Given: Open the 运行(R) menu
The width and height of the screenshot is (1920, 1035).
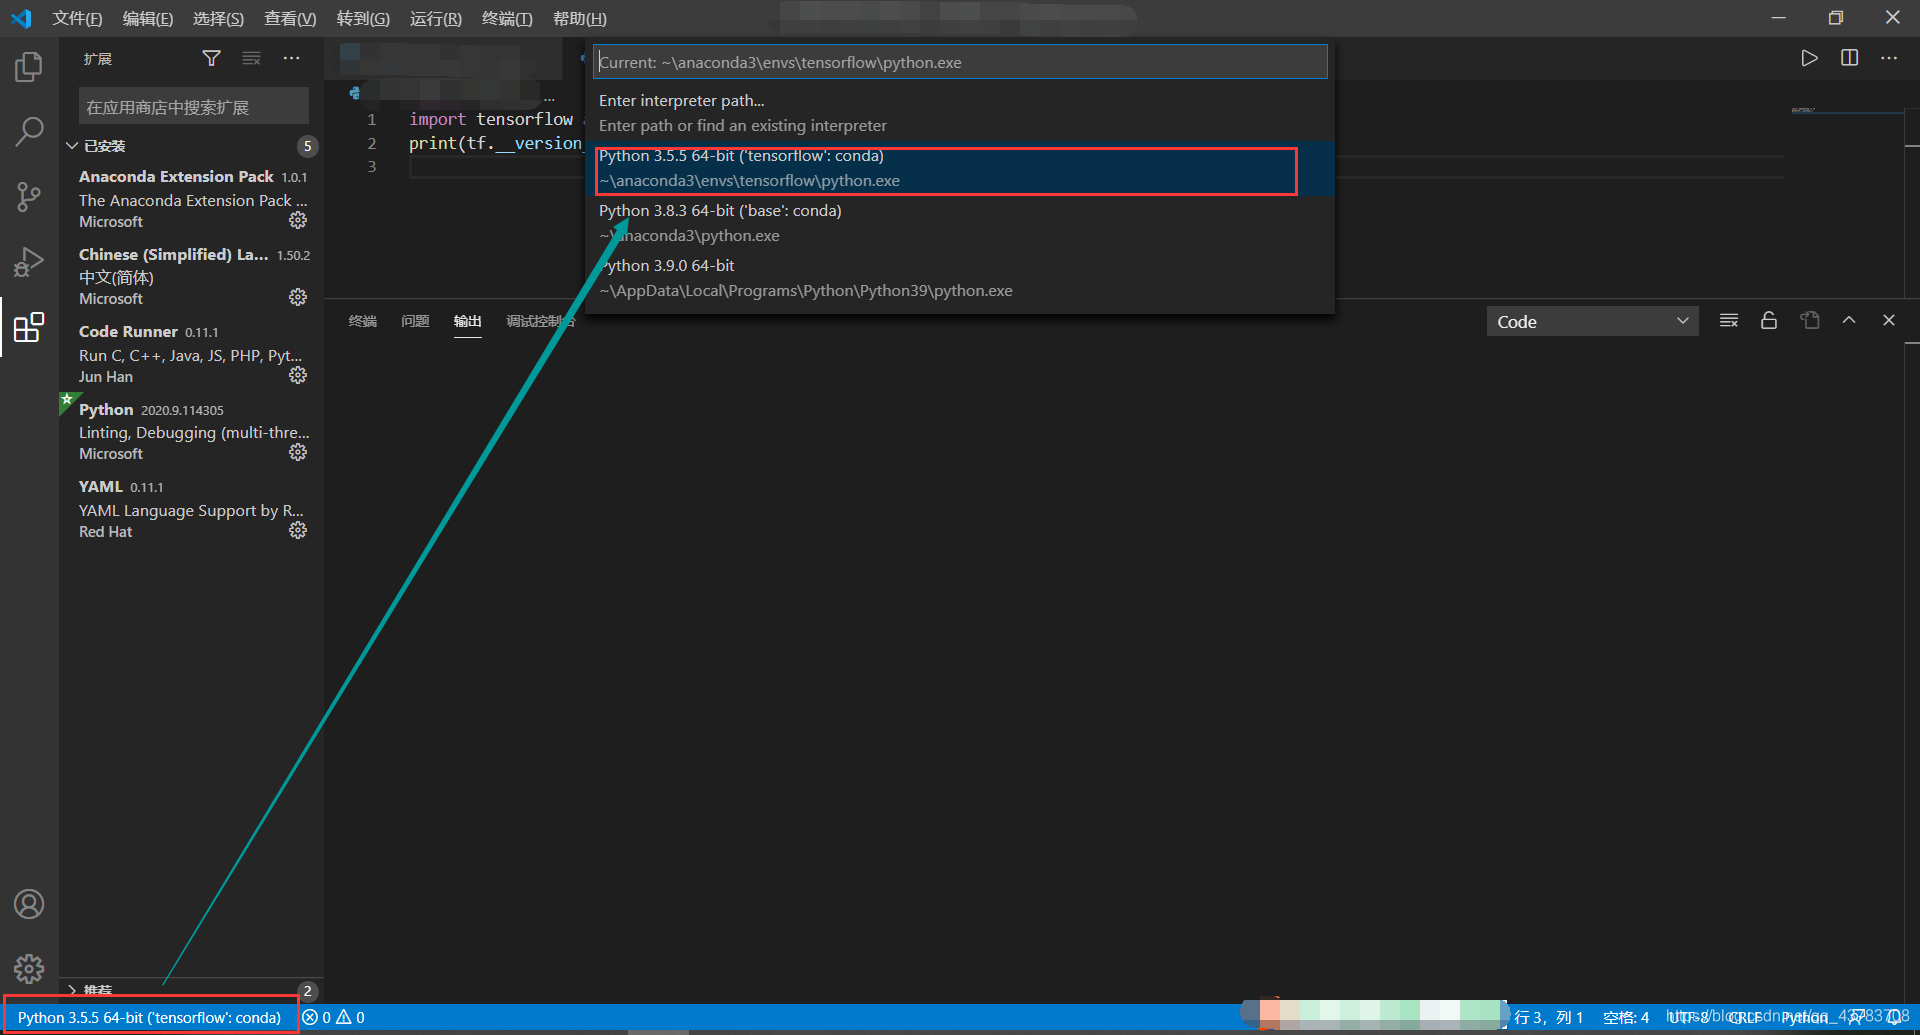Looking at the screenshot, I should coord(436,18).
